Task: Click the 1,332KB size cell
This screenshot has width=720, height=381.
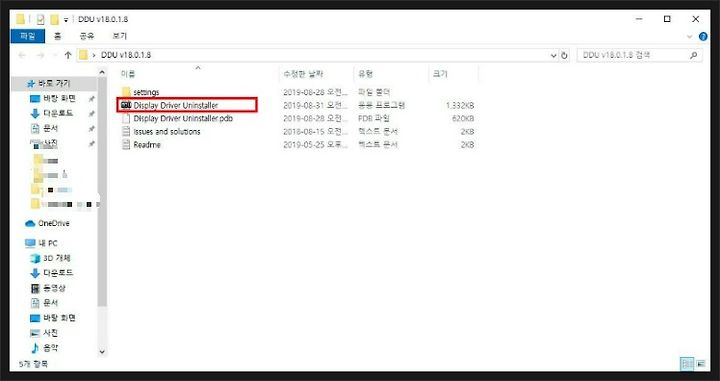Action: pyautogui.click(x=460, y=106)
